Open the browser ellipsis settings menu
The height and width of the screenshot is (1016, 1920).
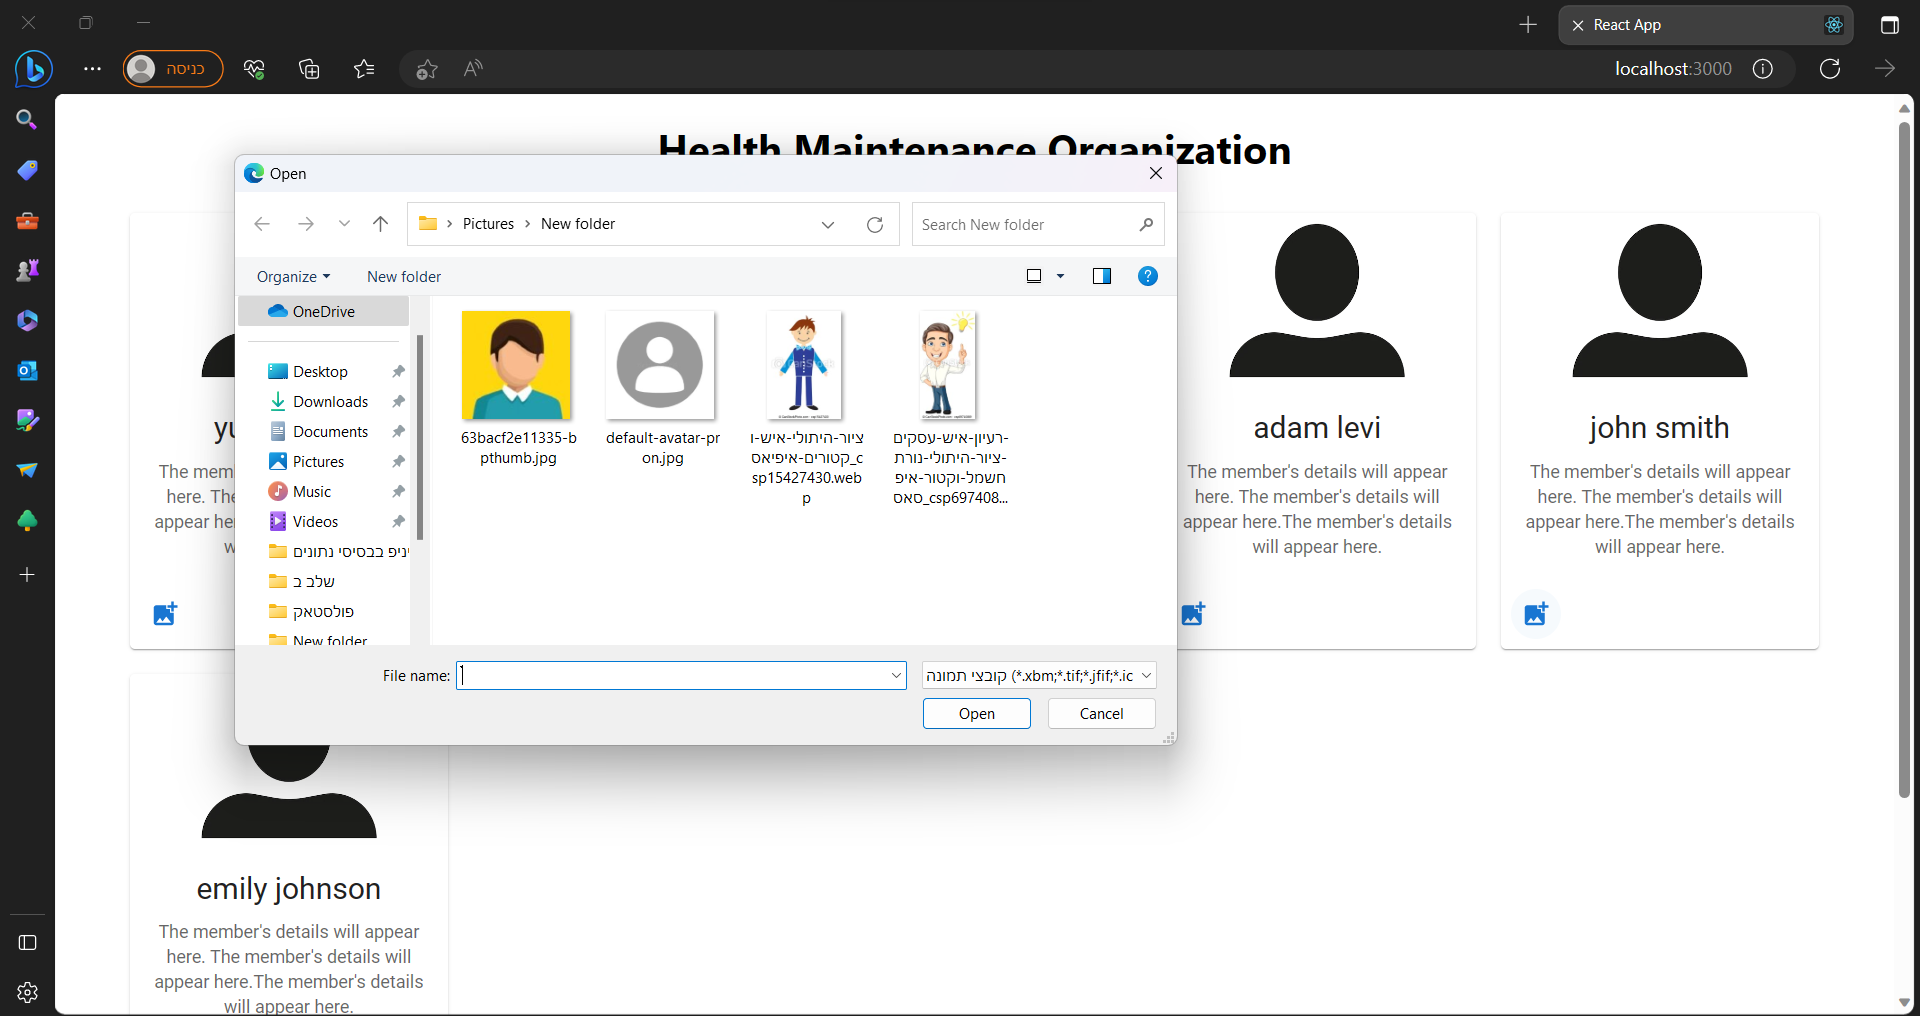(92, 69)
